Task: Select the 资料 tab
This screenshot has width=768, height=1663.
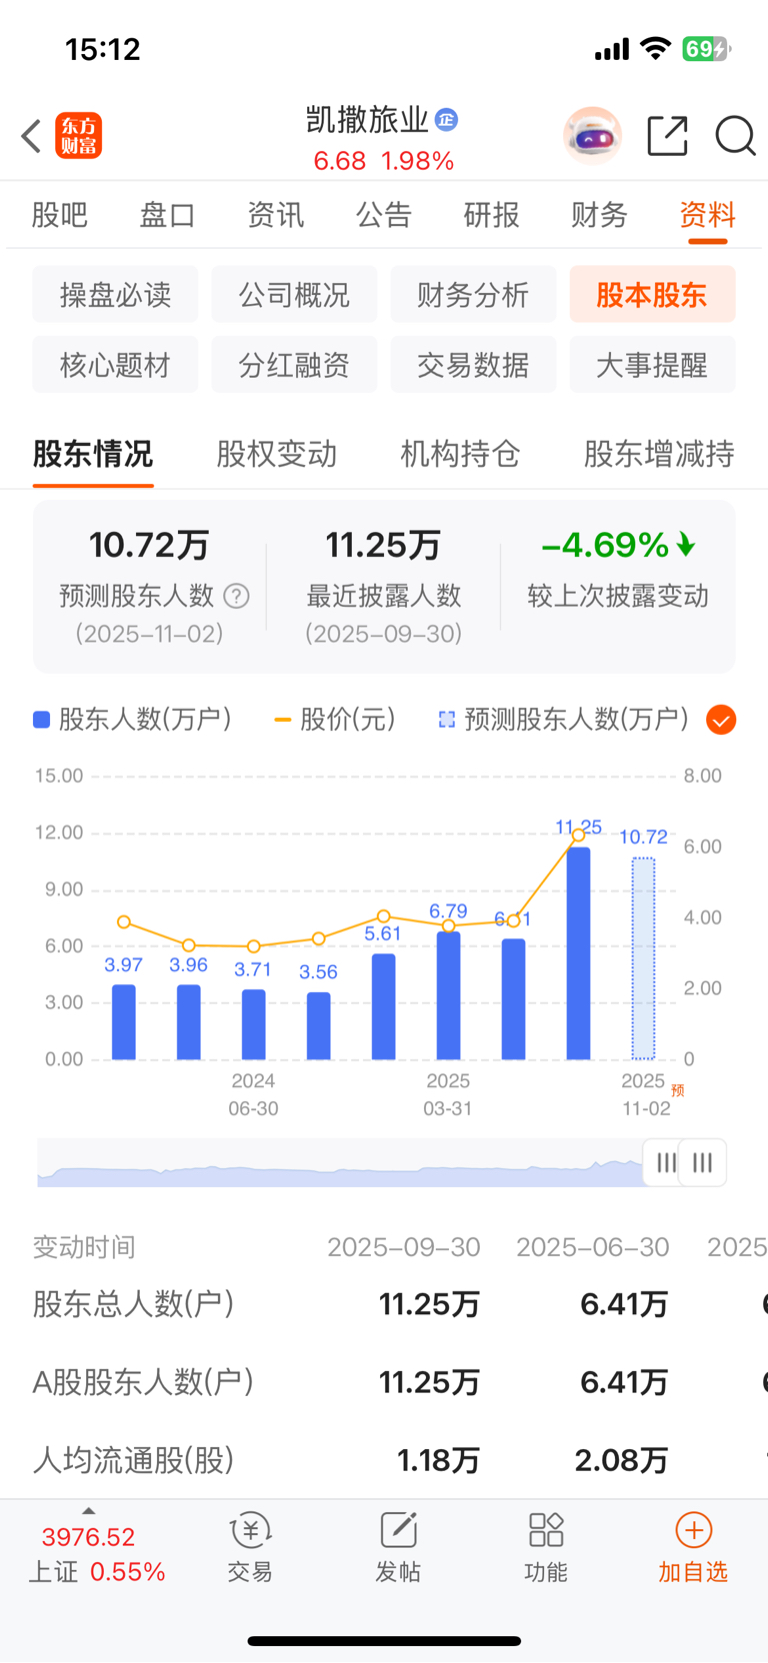Action: pos(707,215)
